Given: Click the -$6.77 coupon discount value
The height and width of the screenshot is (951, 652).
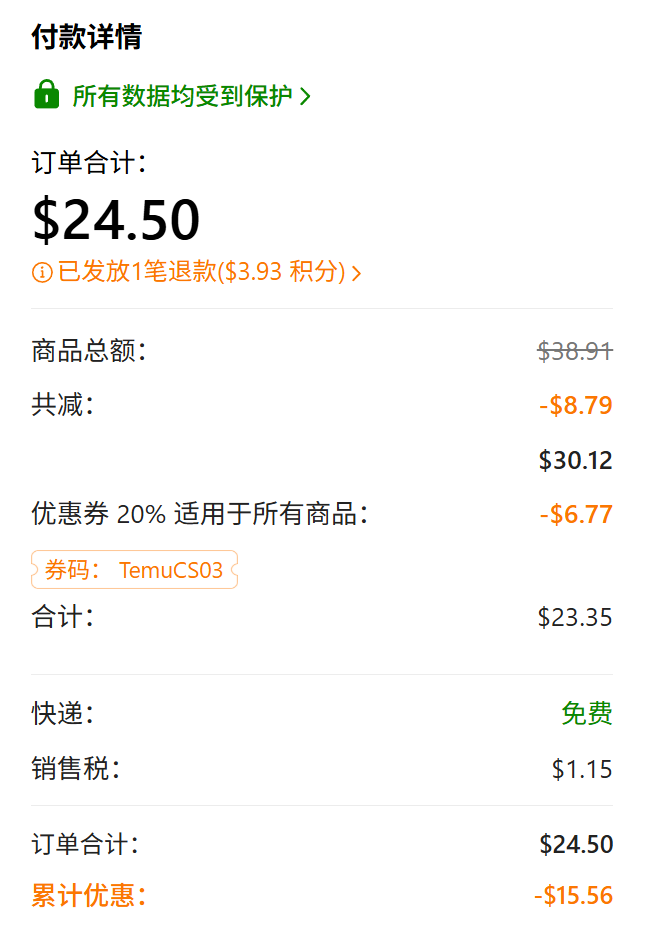Looking at the screenshot, I should tap(575, 515).
